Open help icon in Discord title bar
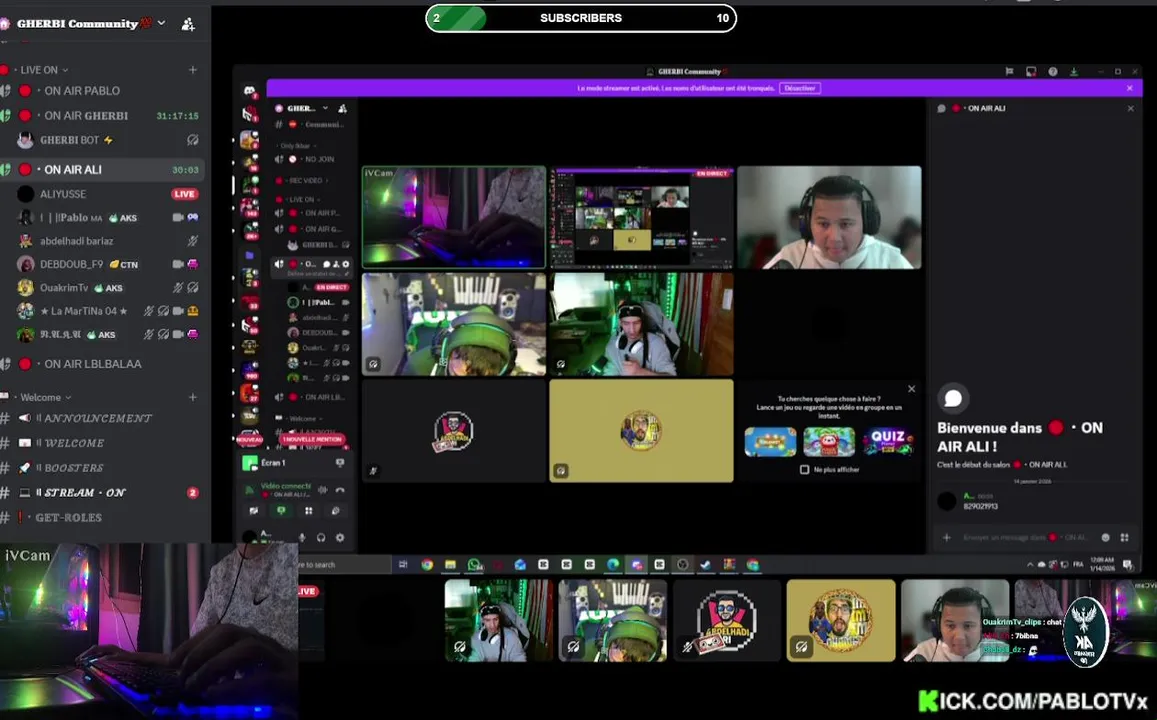Viewport: 1157px width, 720px height. (1053, 72)
